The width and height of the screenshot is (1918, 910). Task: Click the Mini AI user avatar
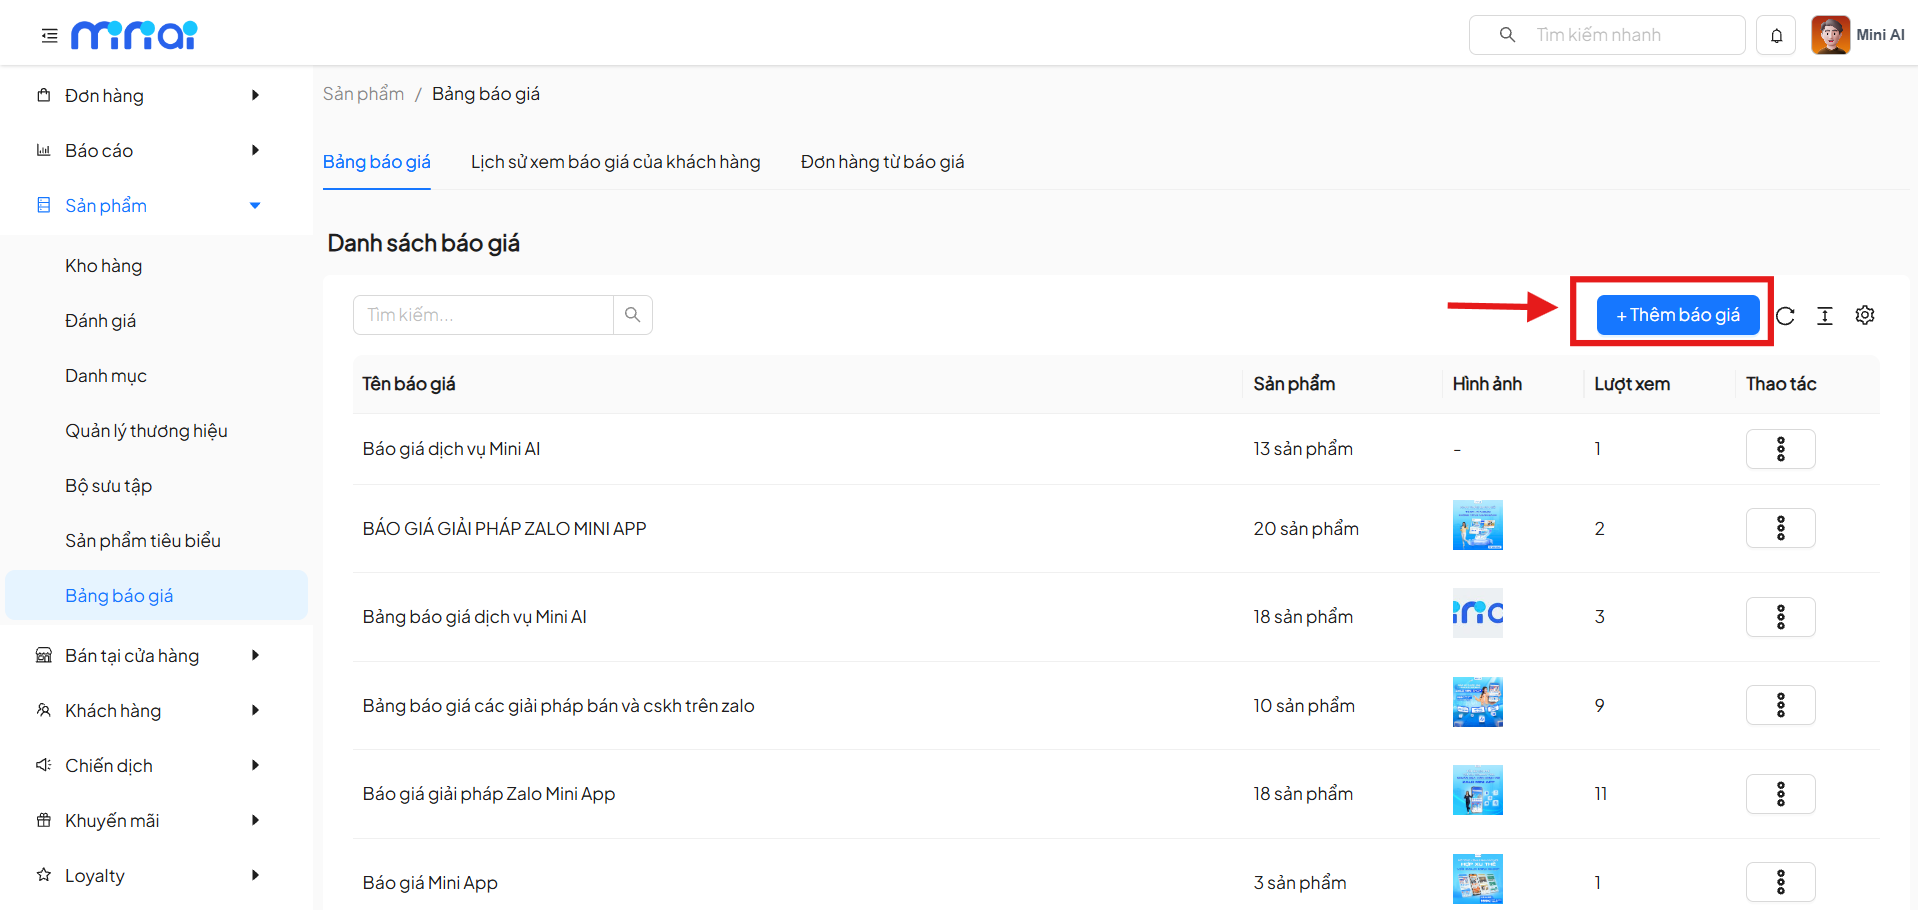coord(1830,35)
